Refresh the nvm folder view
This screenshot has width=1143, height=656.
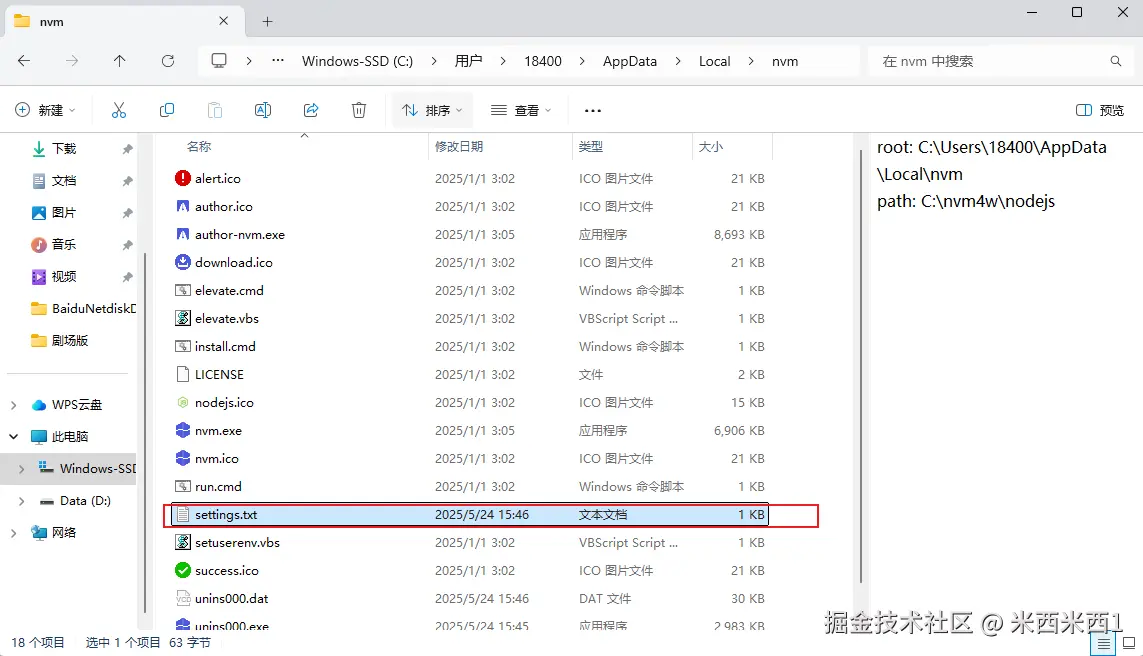click(x=168, y=61)
